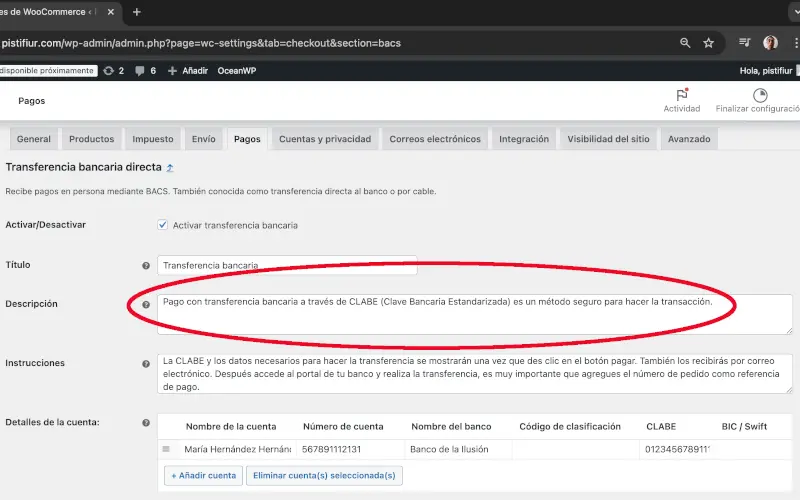The image size is (800, 500).
Task: Open Chrome profile avatar menu
Action: click(x=770, y=43)
